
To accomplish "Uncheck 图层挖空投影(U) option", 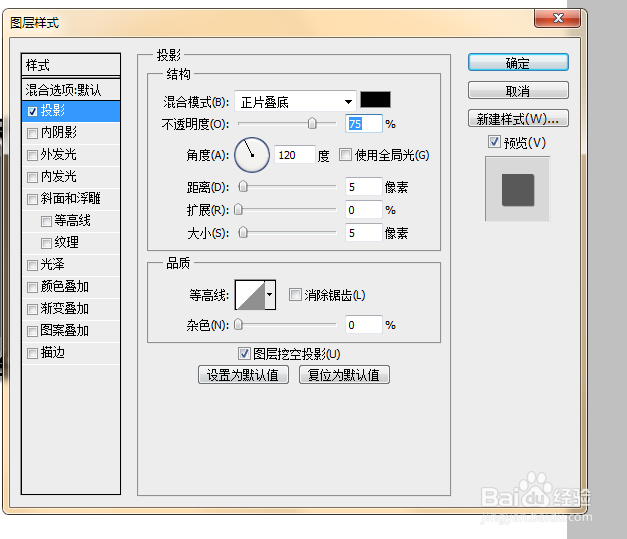I will coord(244,353).
